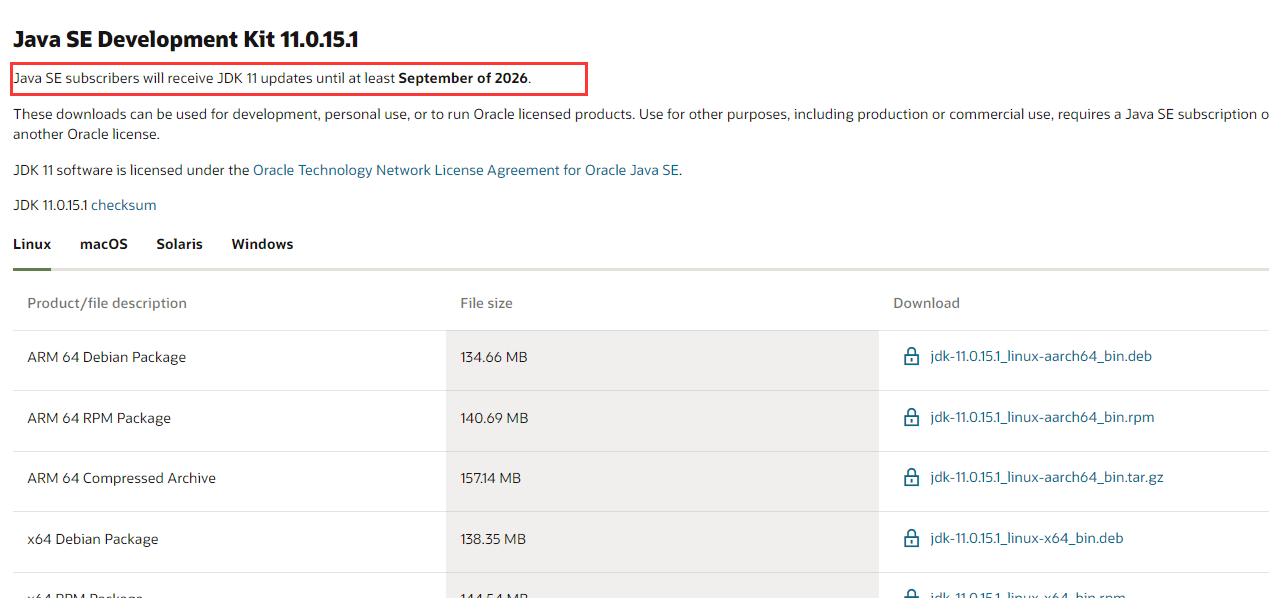The image size is (1269, 598).
Task: Click the ARM 64 Compressed Archive description
Action: pos(121,478)
